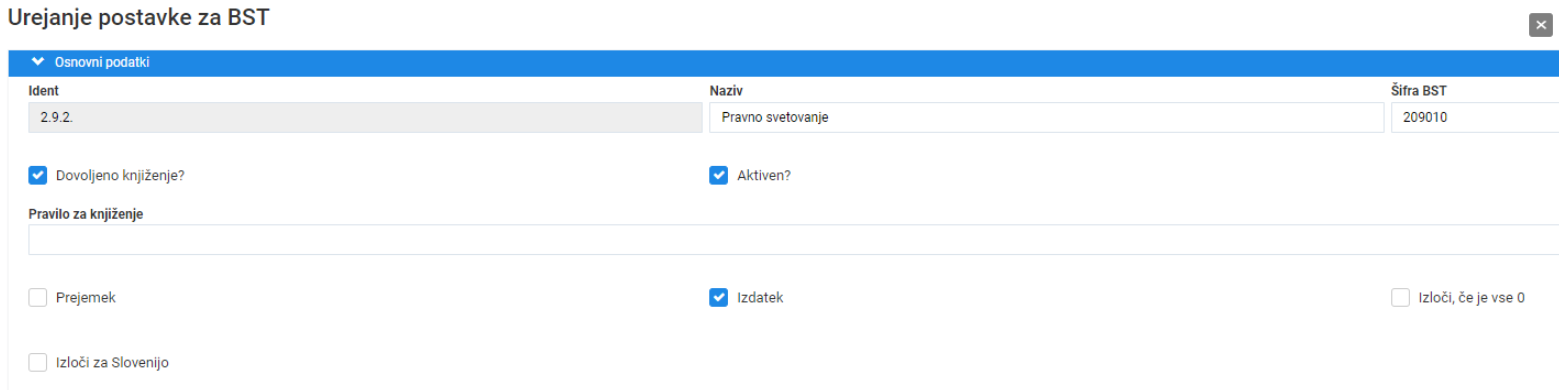Select the Ident field containing 2.9.2.
The height and width of the screenshot is (390, 1559).
pos(366,117)
